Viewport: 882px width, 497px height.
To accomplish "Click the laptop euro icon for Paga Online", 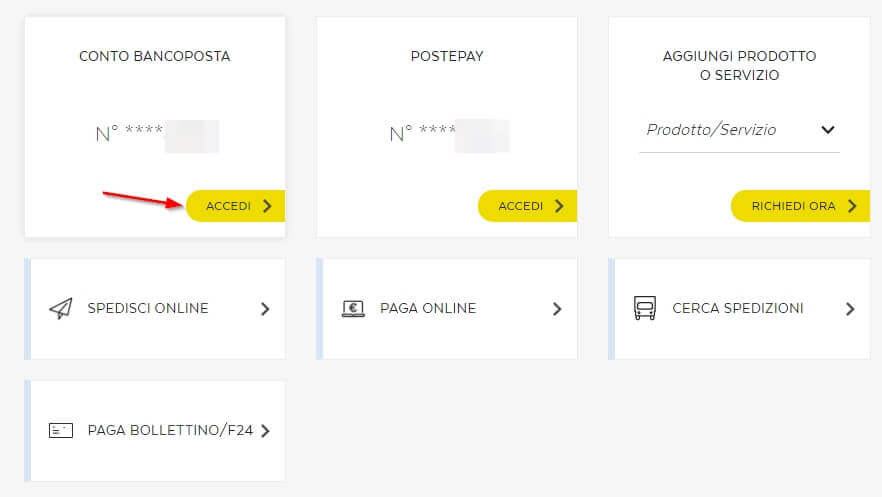I will point(353,309).
